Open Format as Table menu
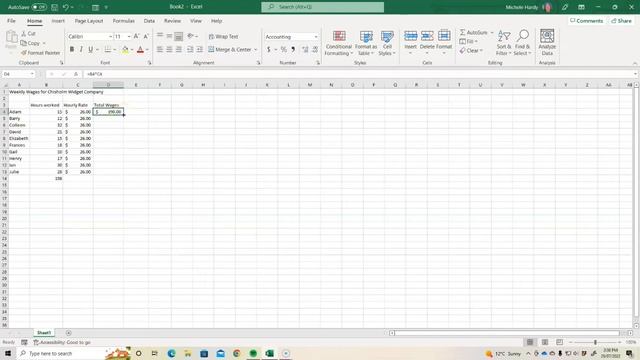This screenshot has width=640, height=360. click(366, 43)
